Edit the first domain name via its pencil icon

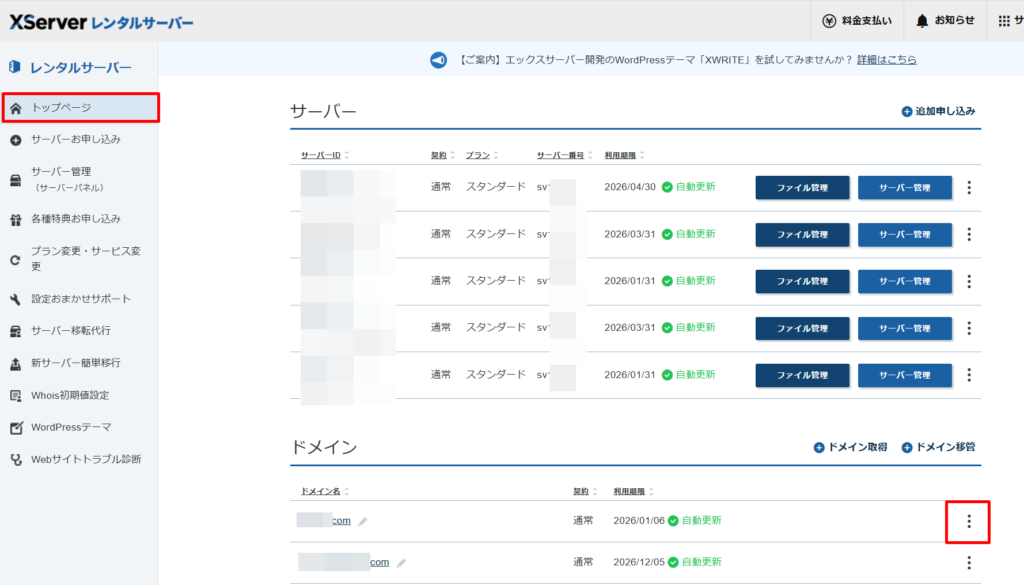[x=361, y=520]
